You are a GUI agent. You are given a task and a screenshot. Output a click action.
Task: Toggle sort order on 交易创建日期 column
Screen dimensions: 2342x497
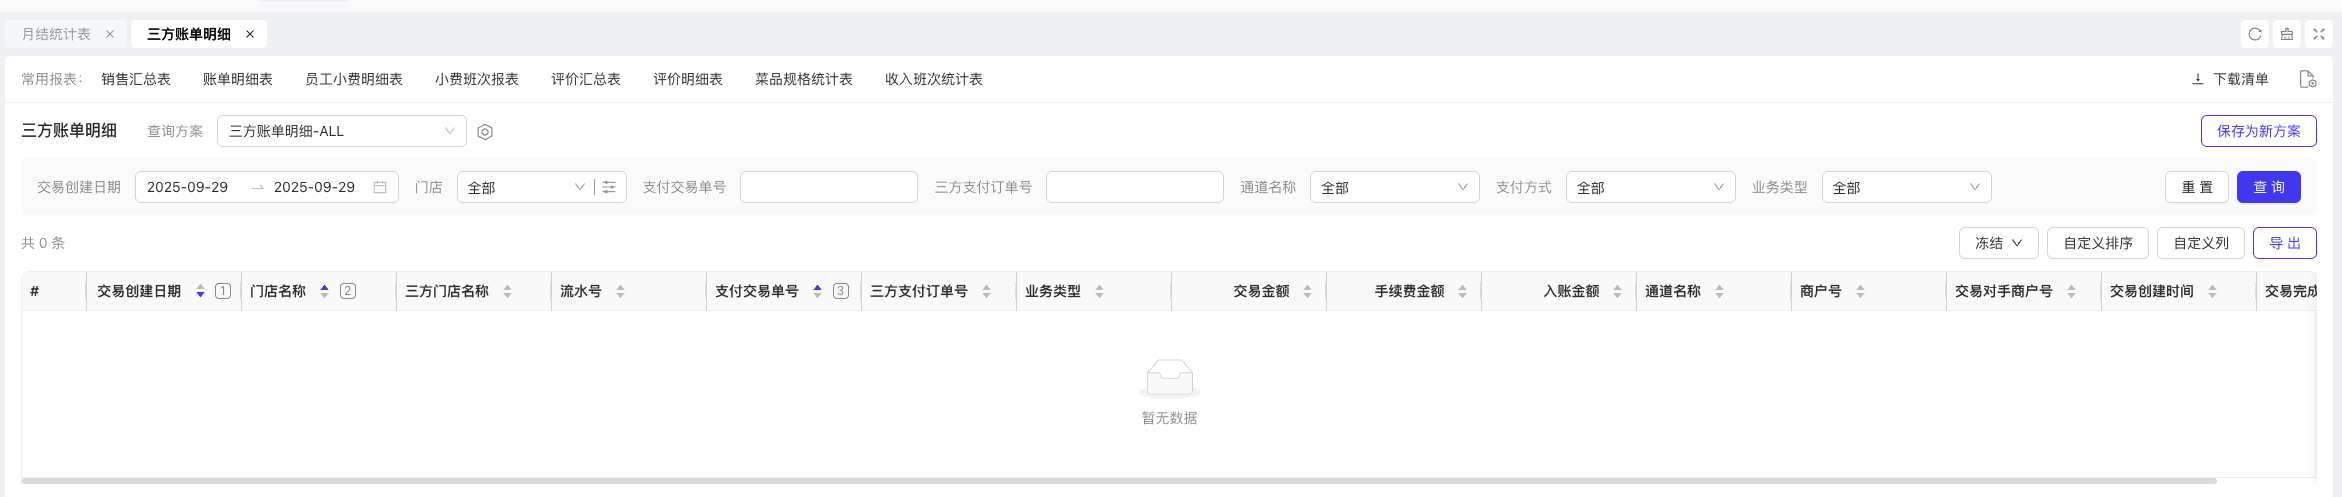click(x=200, y=291)
